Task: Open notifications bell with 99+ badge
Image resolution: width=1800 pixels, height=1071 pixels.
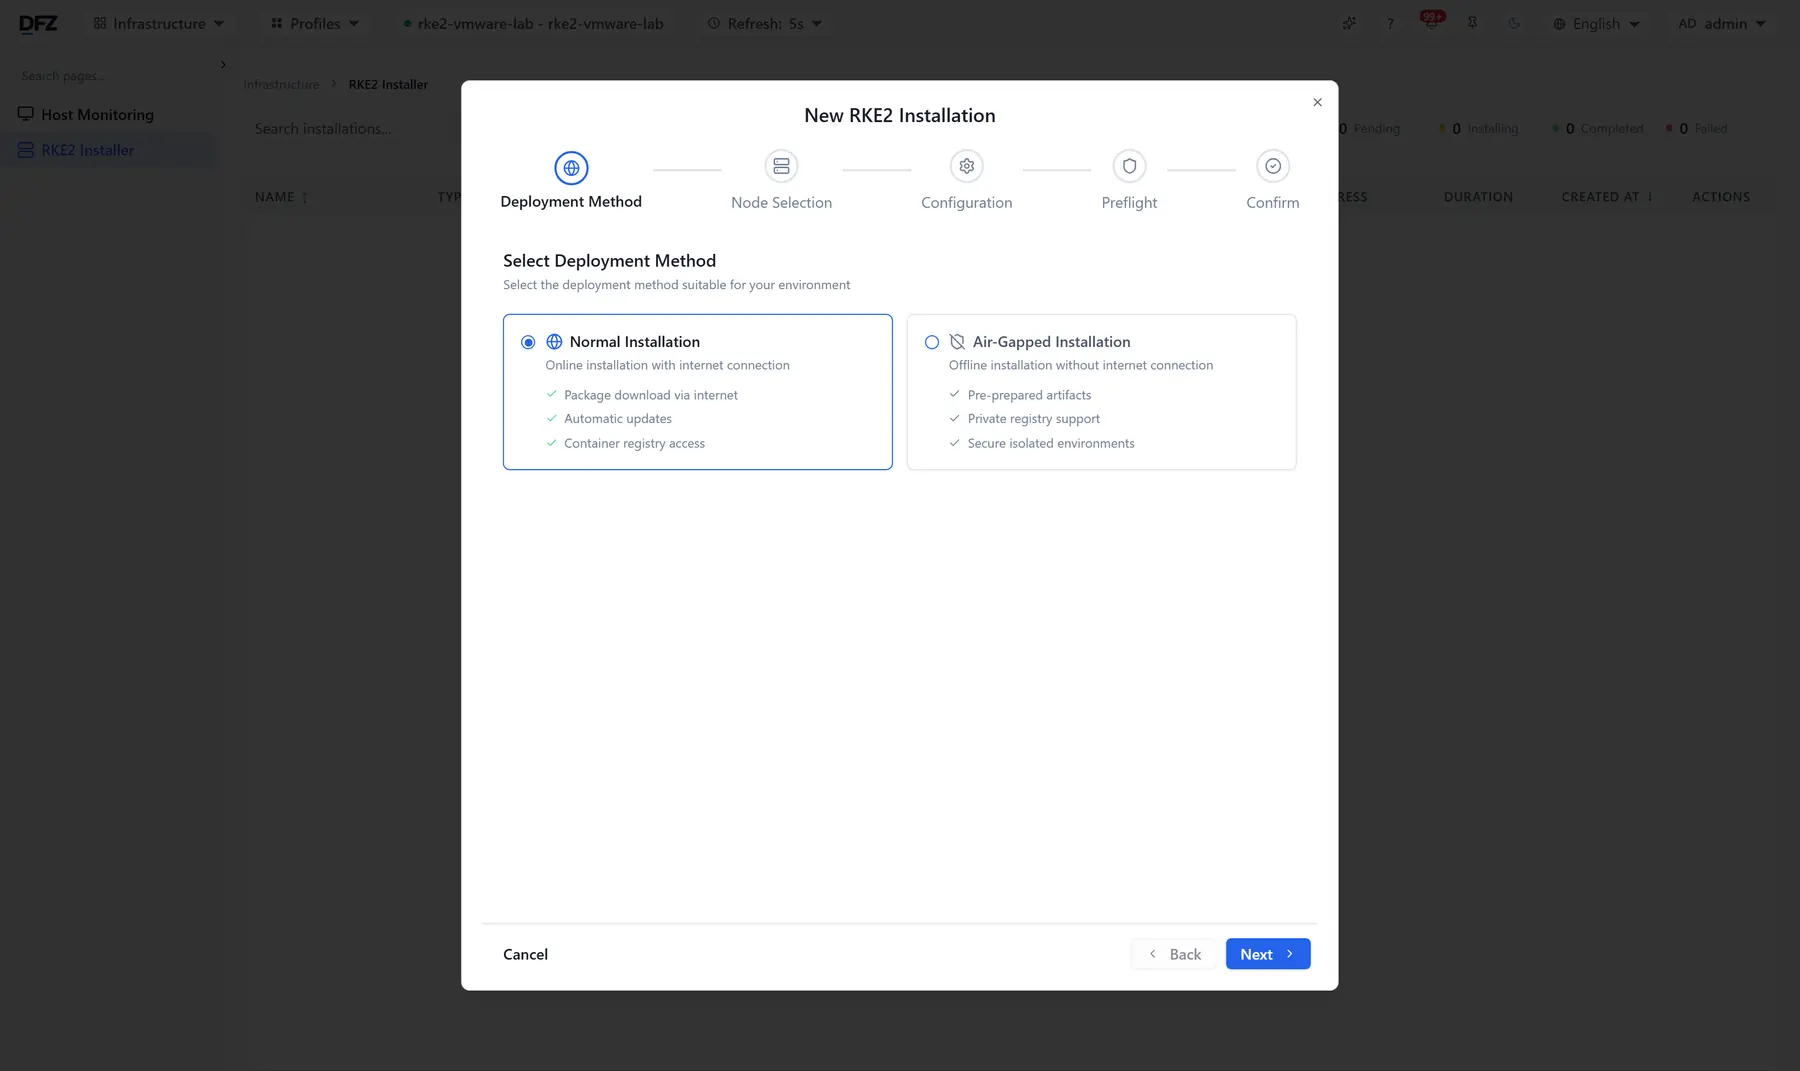Action: 1432,22
